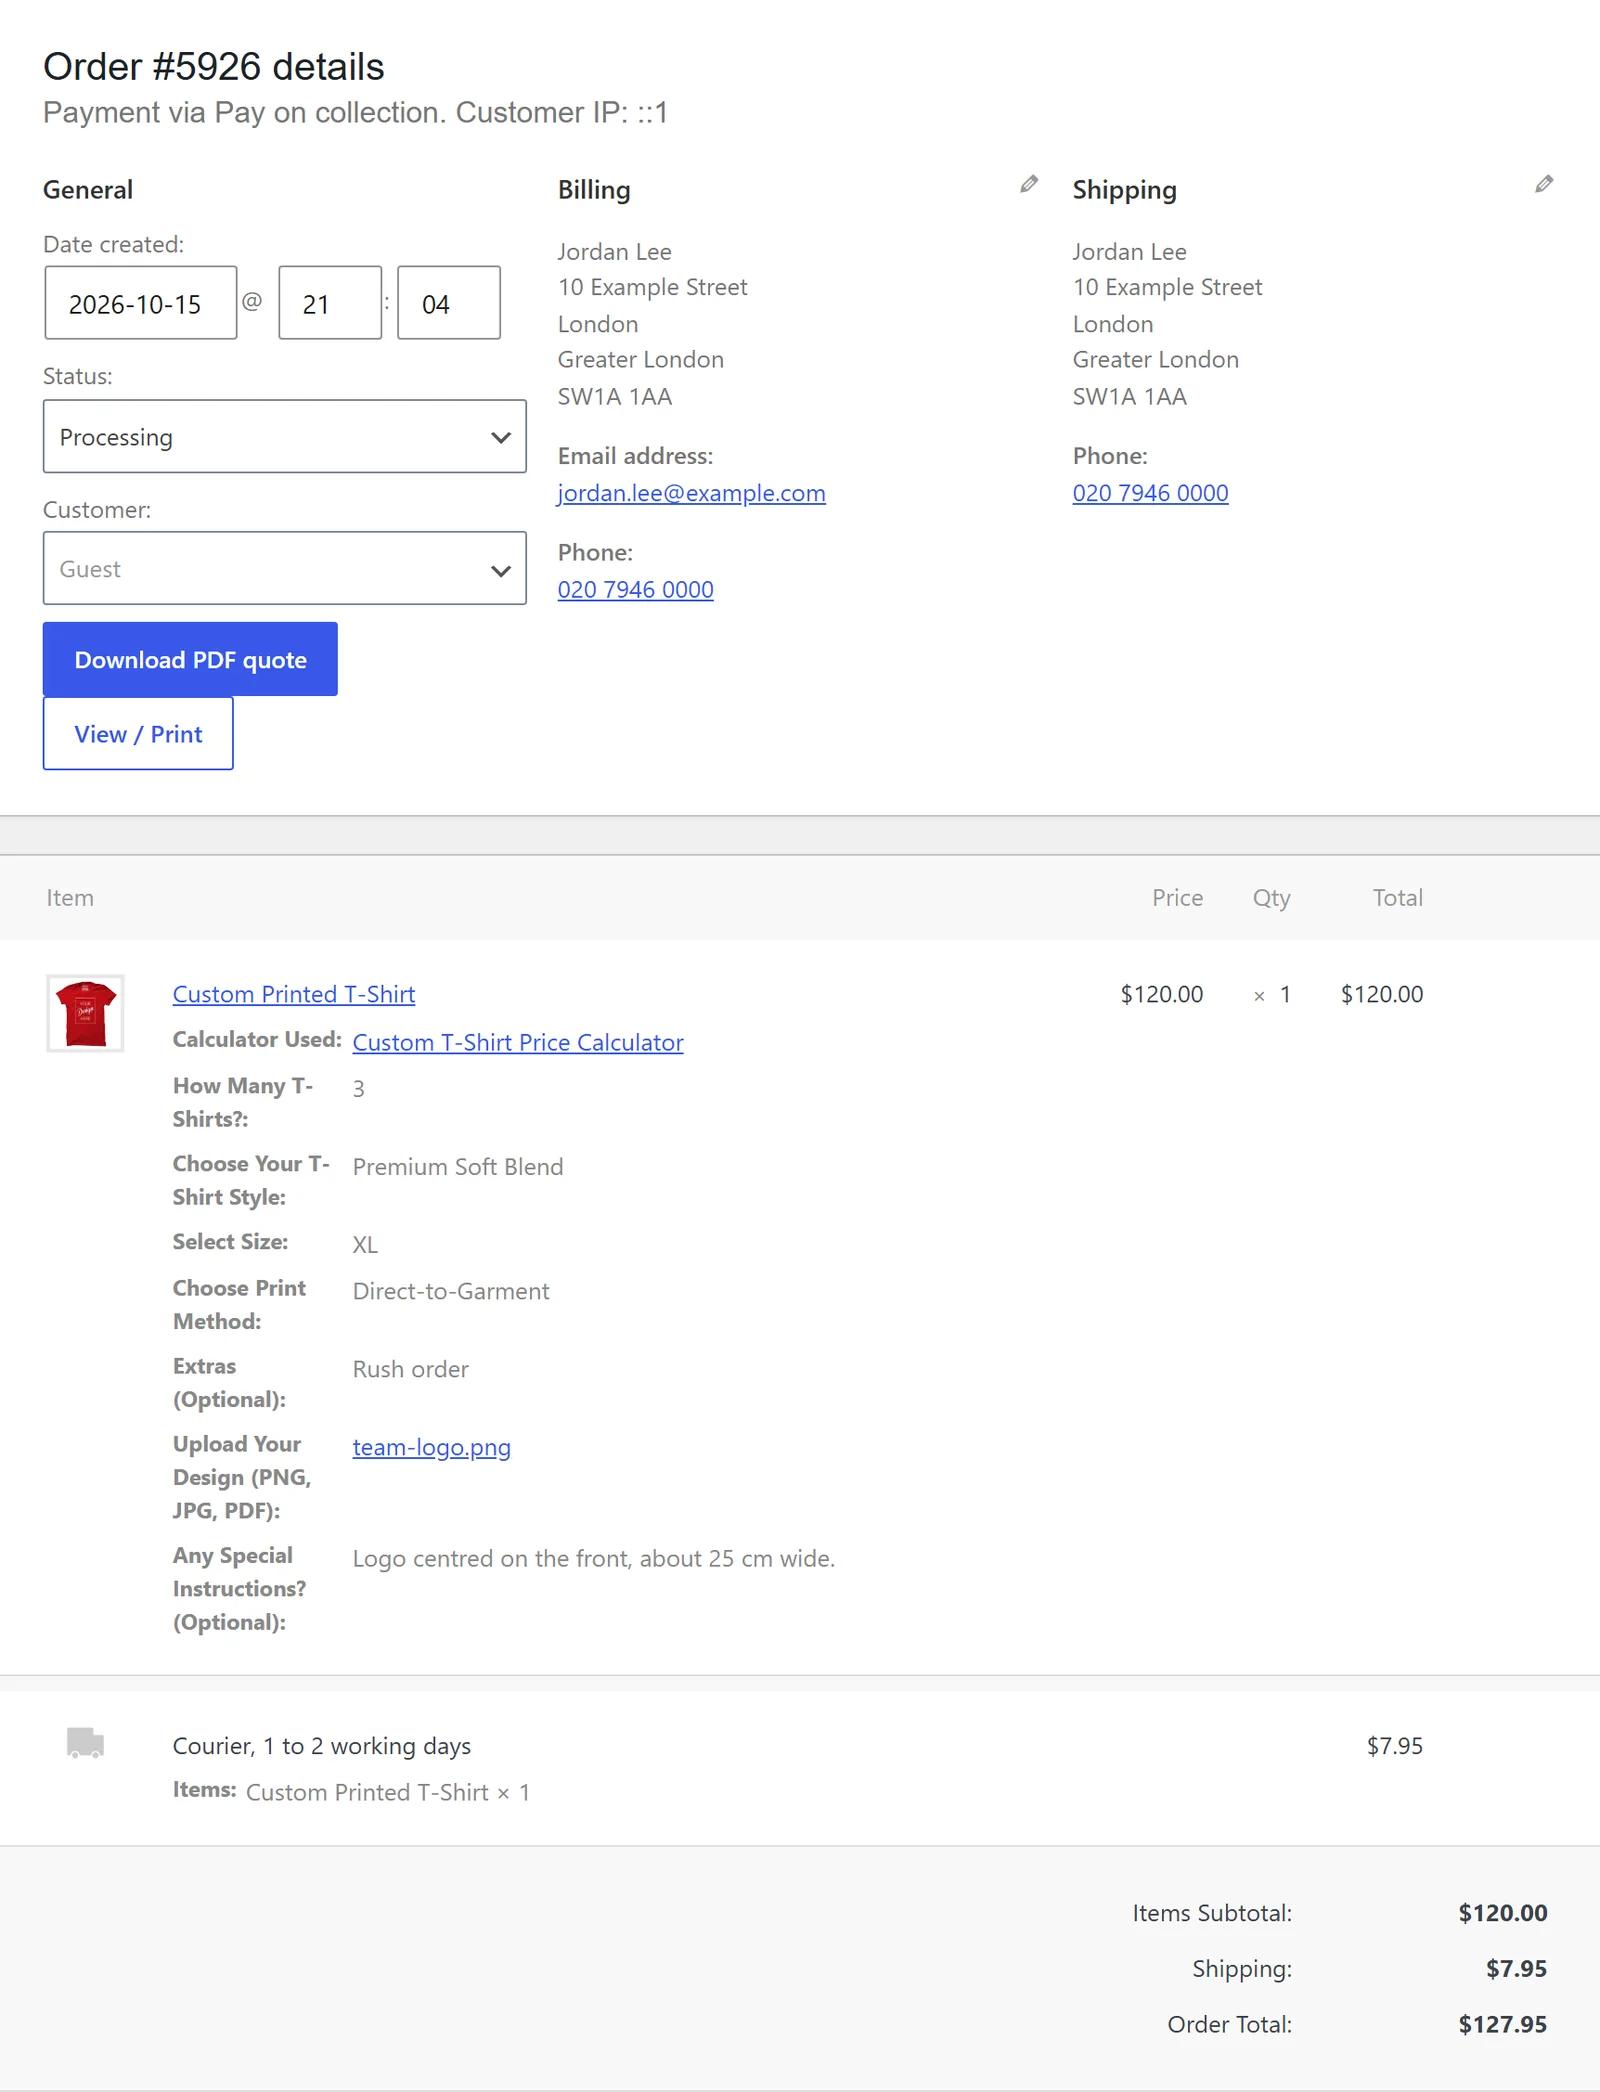Click the Shipping address name Jordan Lee
Image resolution: width=1600 pixels, height=2092 pixels.
[x=1130, y=252]
